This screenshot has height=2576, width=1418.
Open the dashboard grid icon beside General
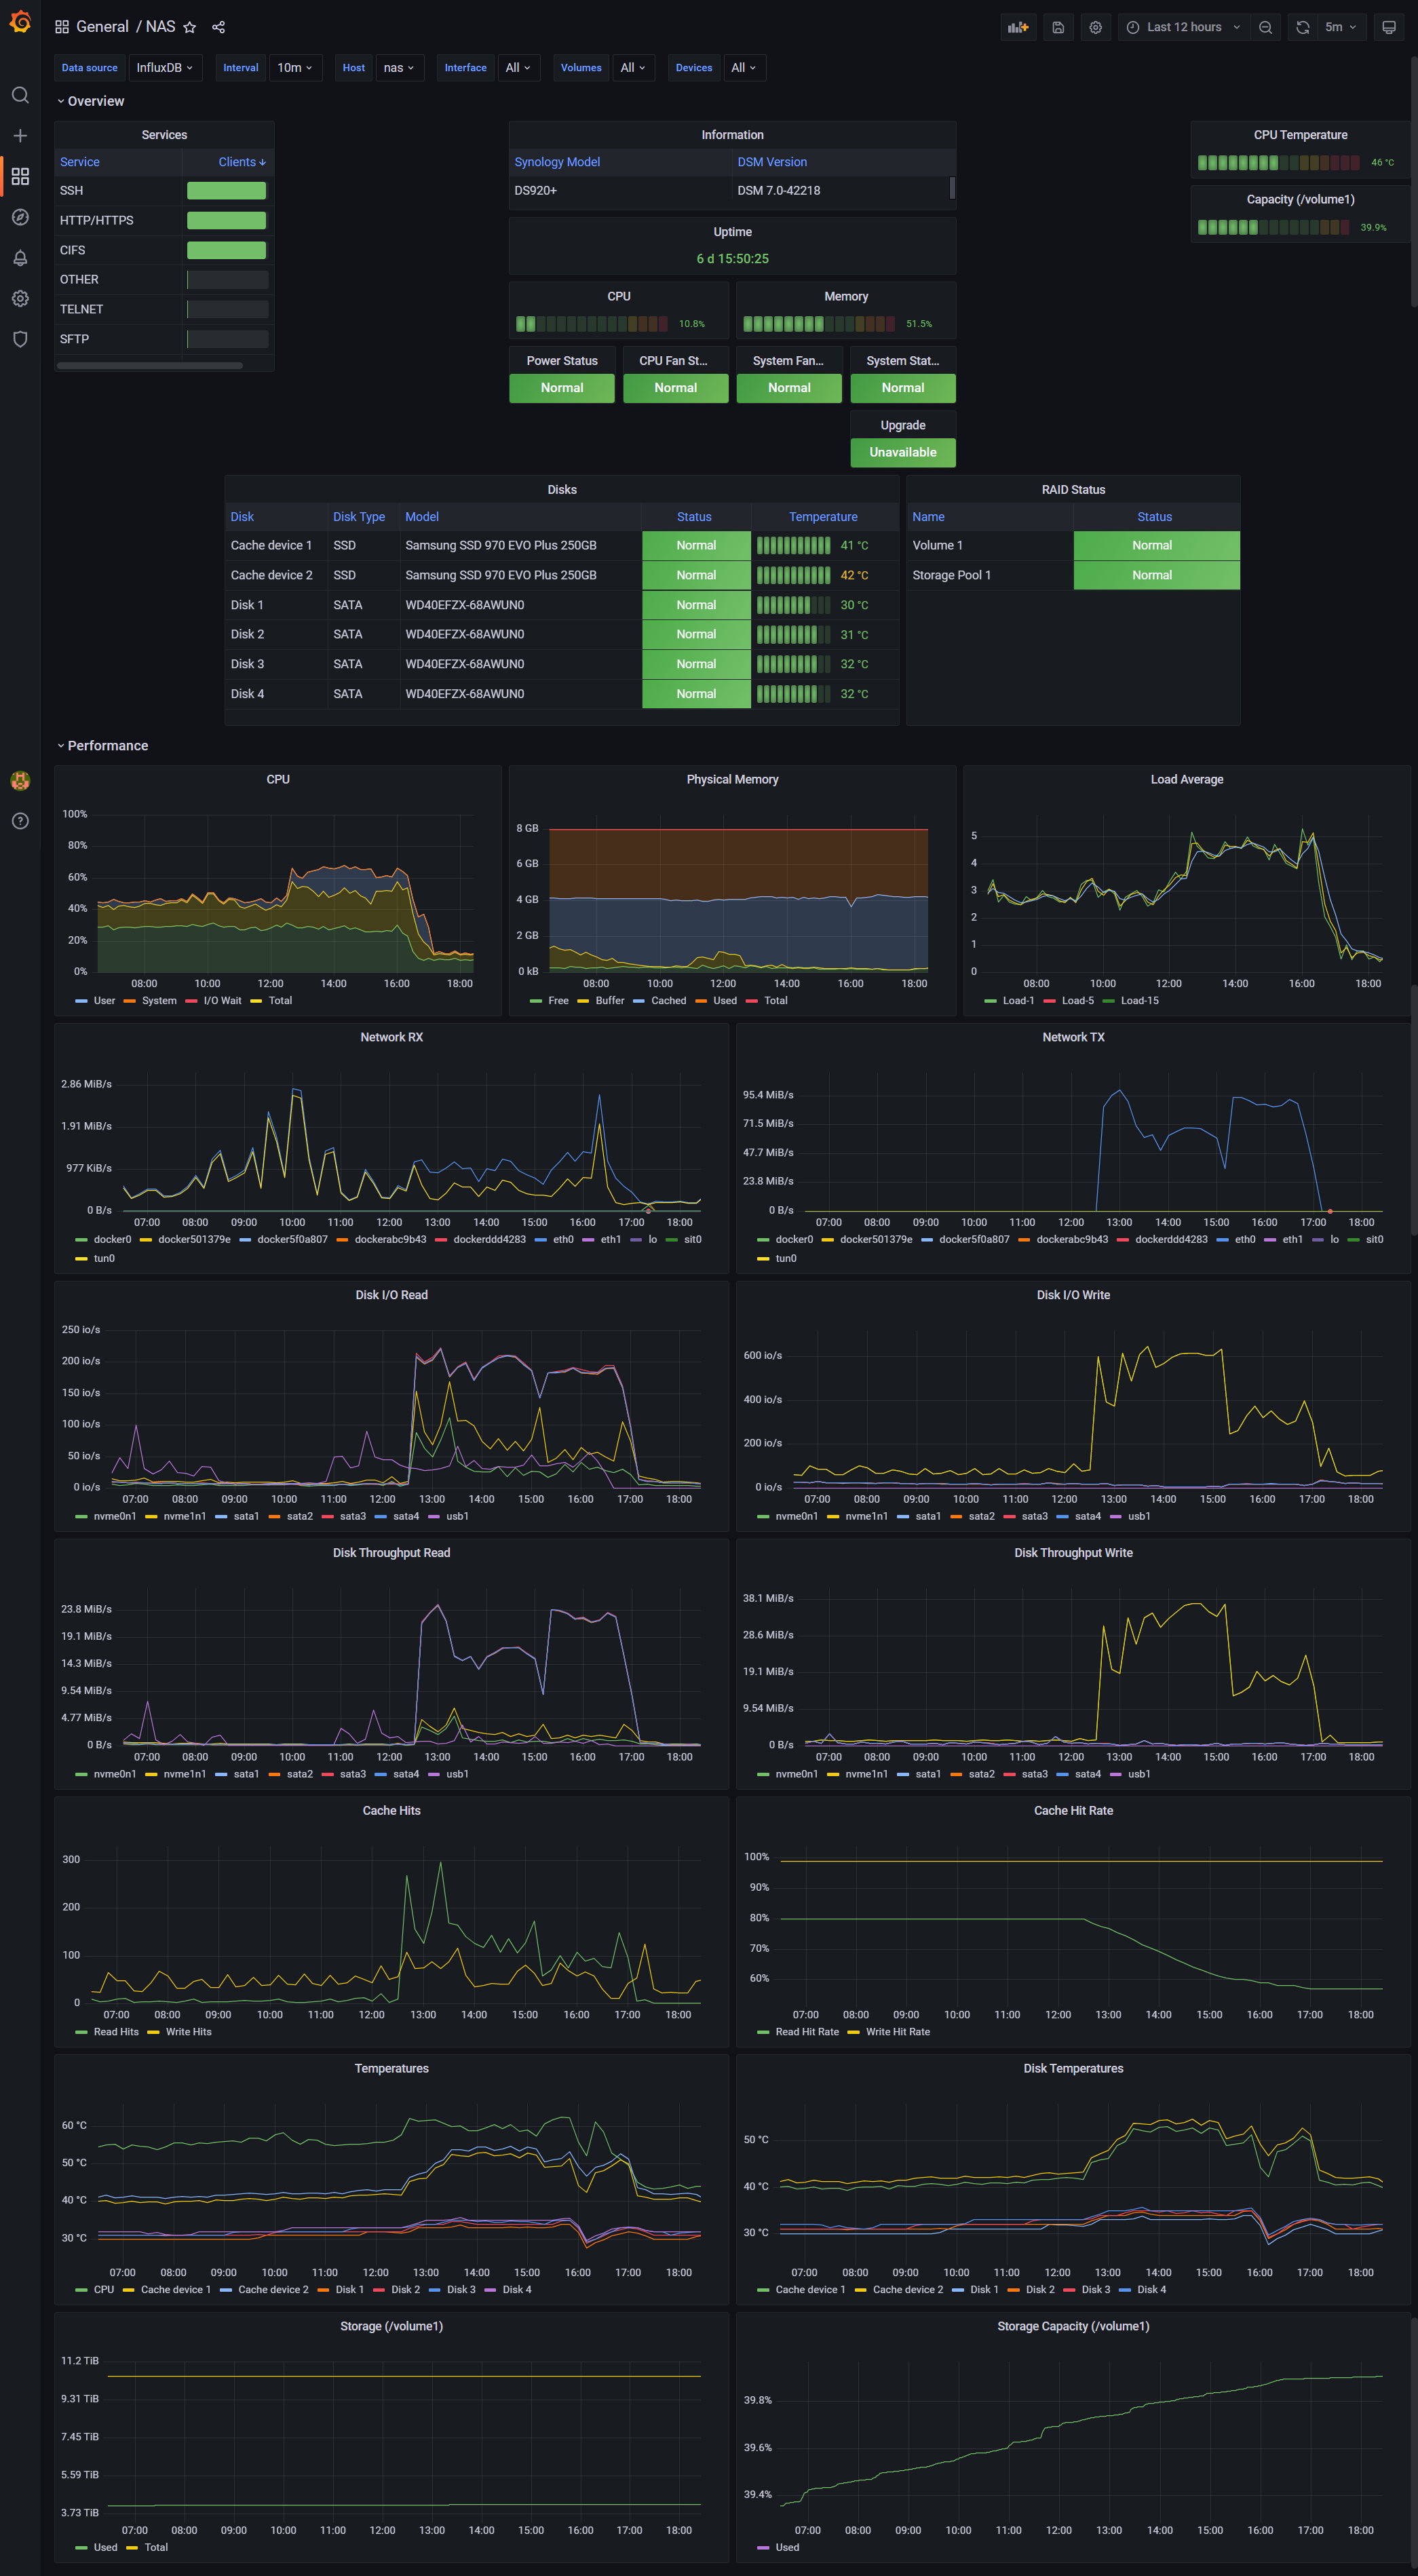[62, 27]
